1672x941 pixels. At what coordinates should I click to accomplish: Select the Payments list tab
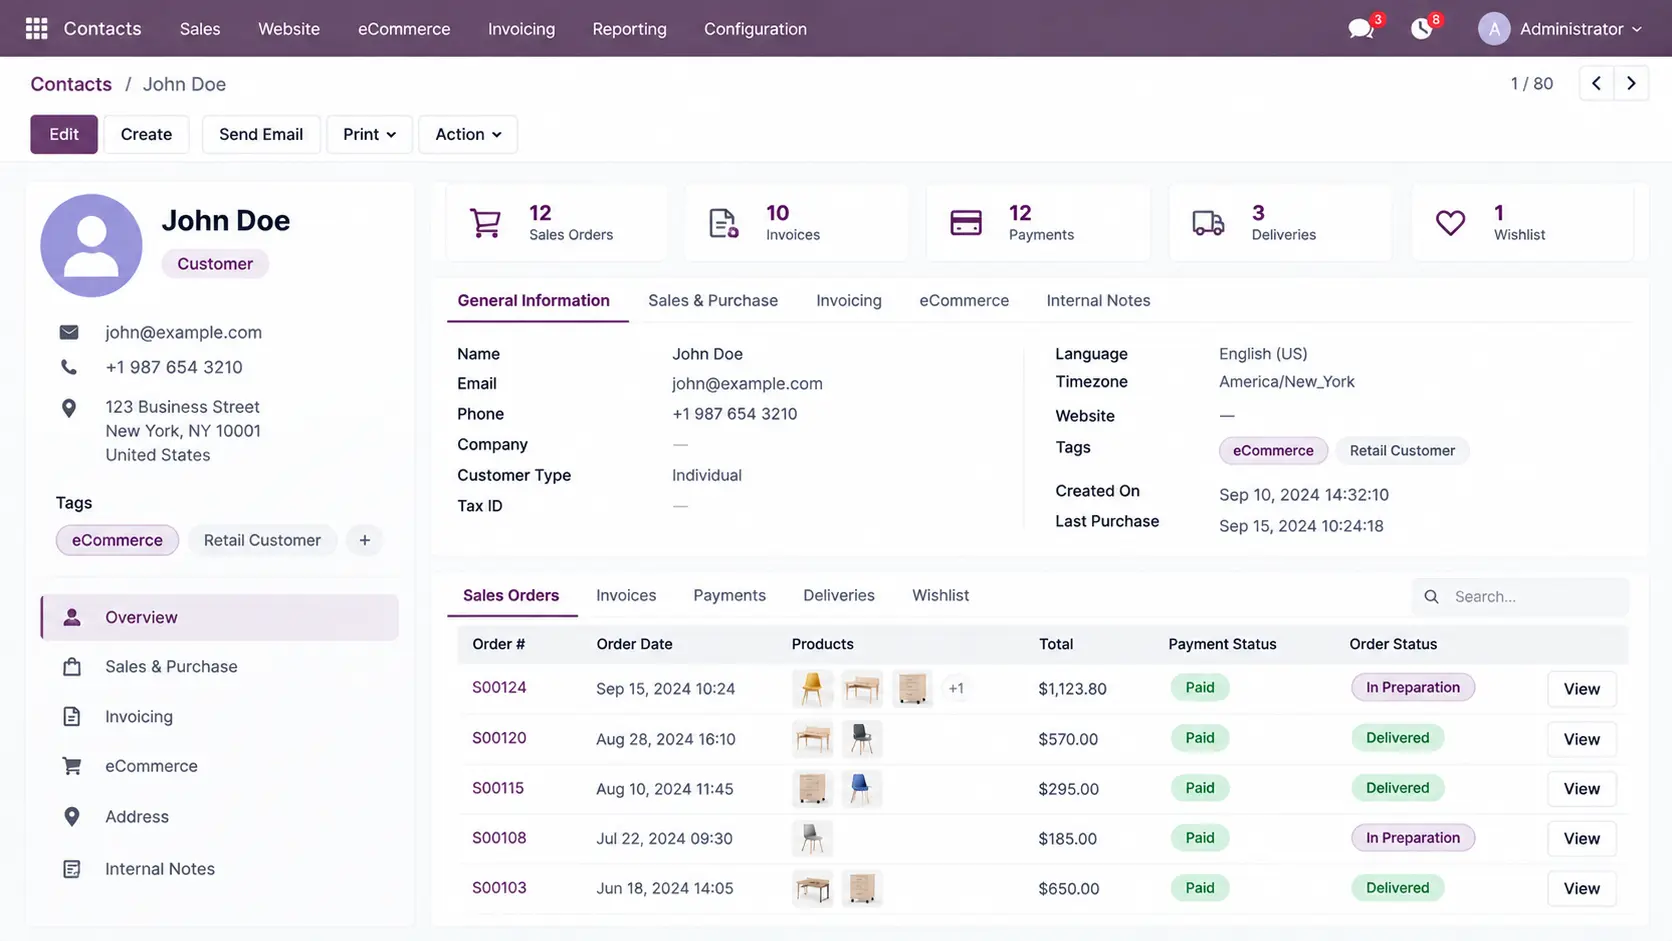pyautogui.click(x=729, y=595)
